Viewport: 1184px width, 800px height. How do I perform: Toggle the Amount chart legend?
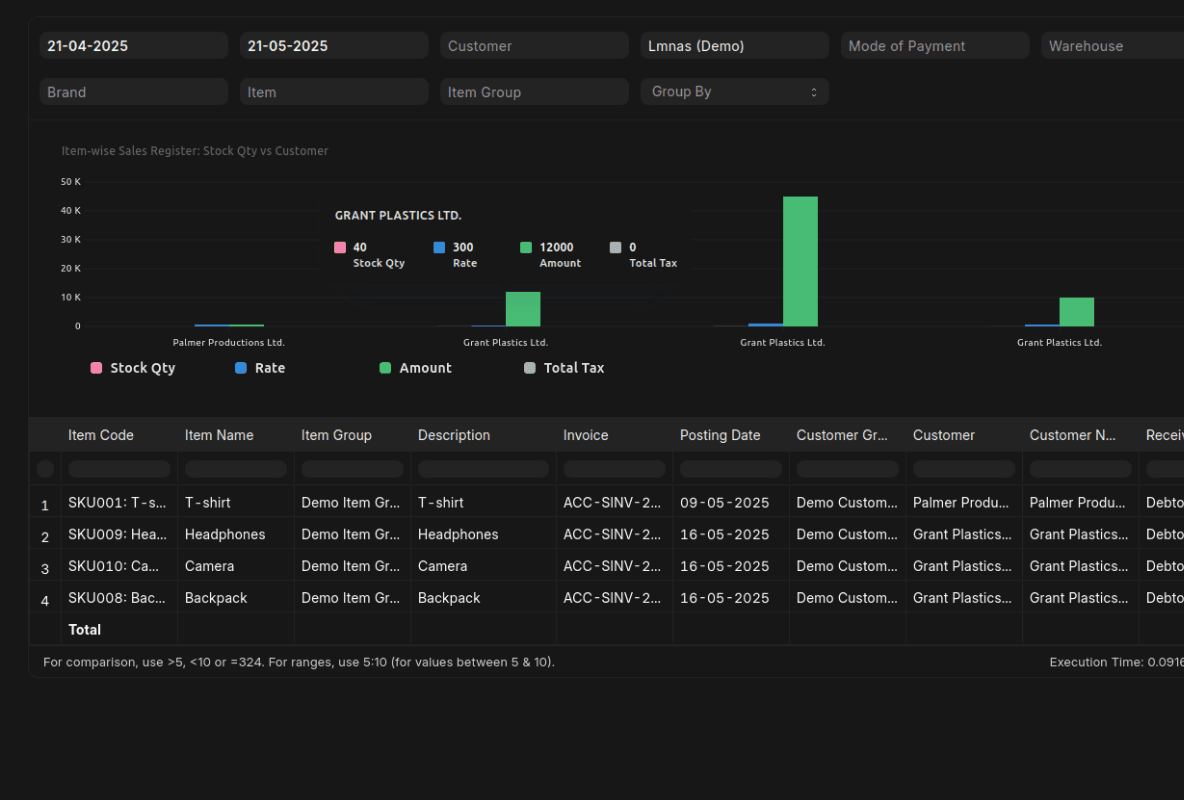[x=415, y=368]
